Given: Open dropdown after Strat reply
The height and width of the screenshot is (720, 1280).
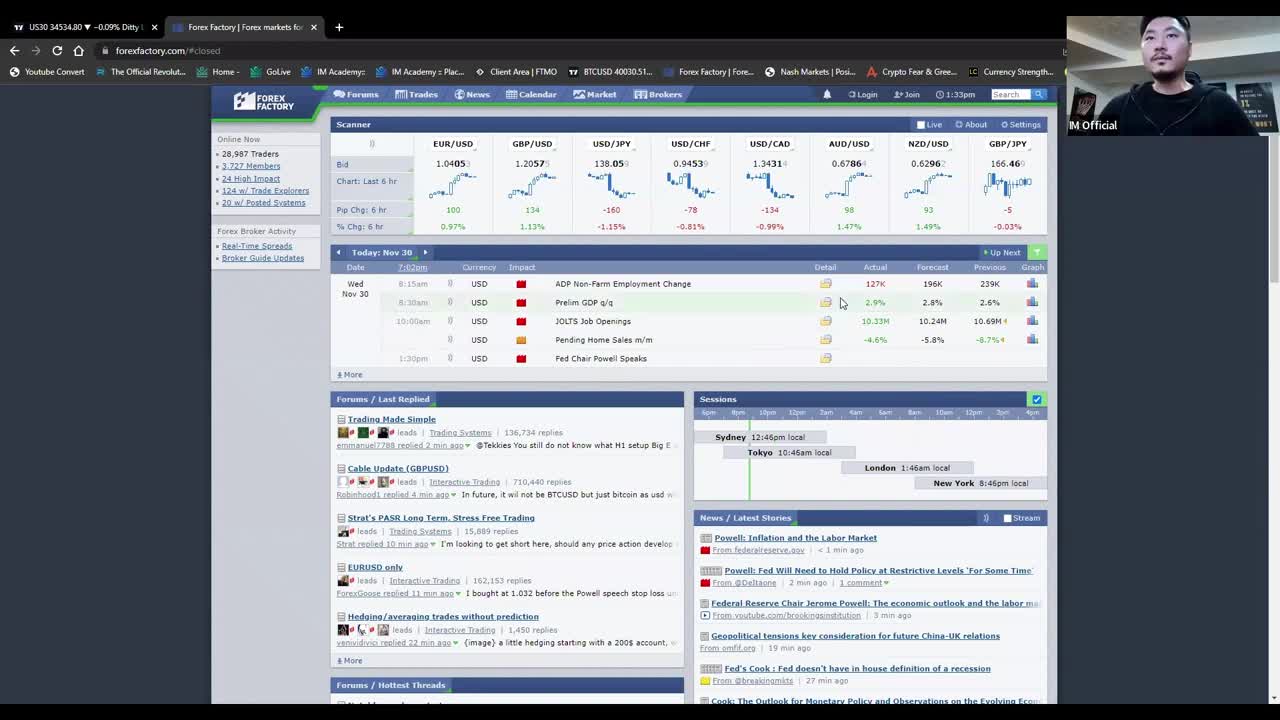Looking at the screenshot, I should coord(434,544).
